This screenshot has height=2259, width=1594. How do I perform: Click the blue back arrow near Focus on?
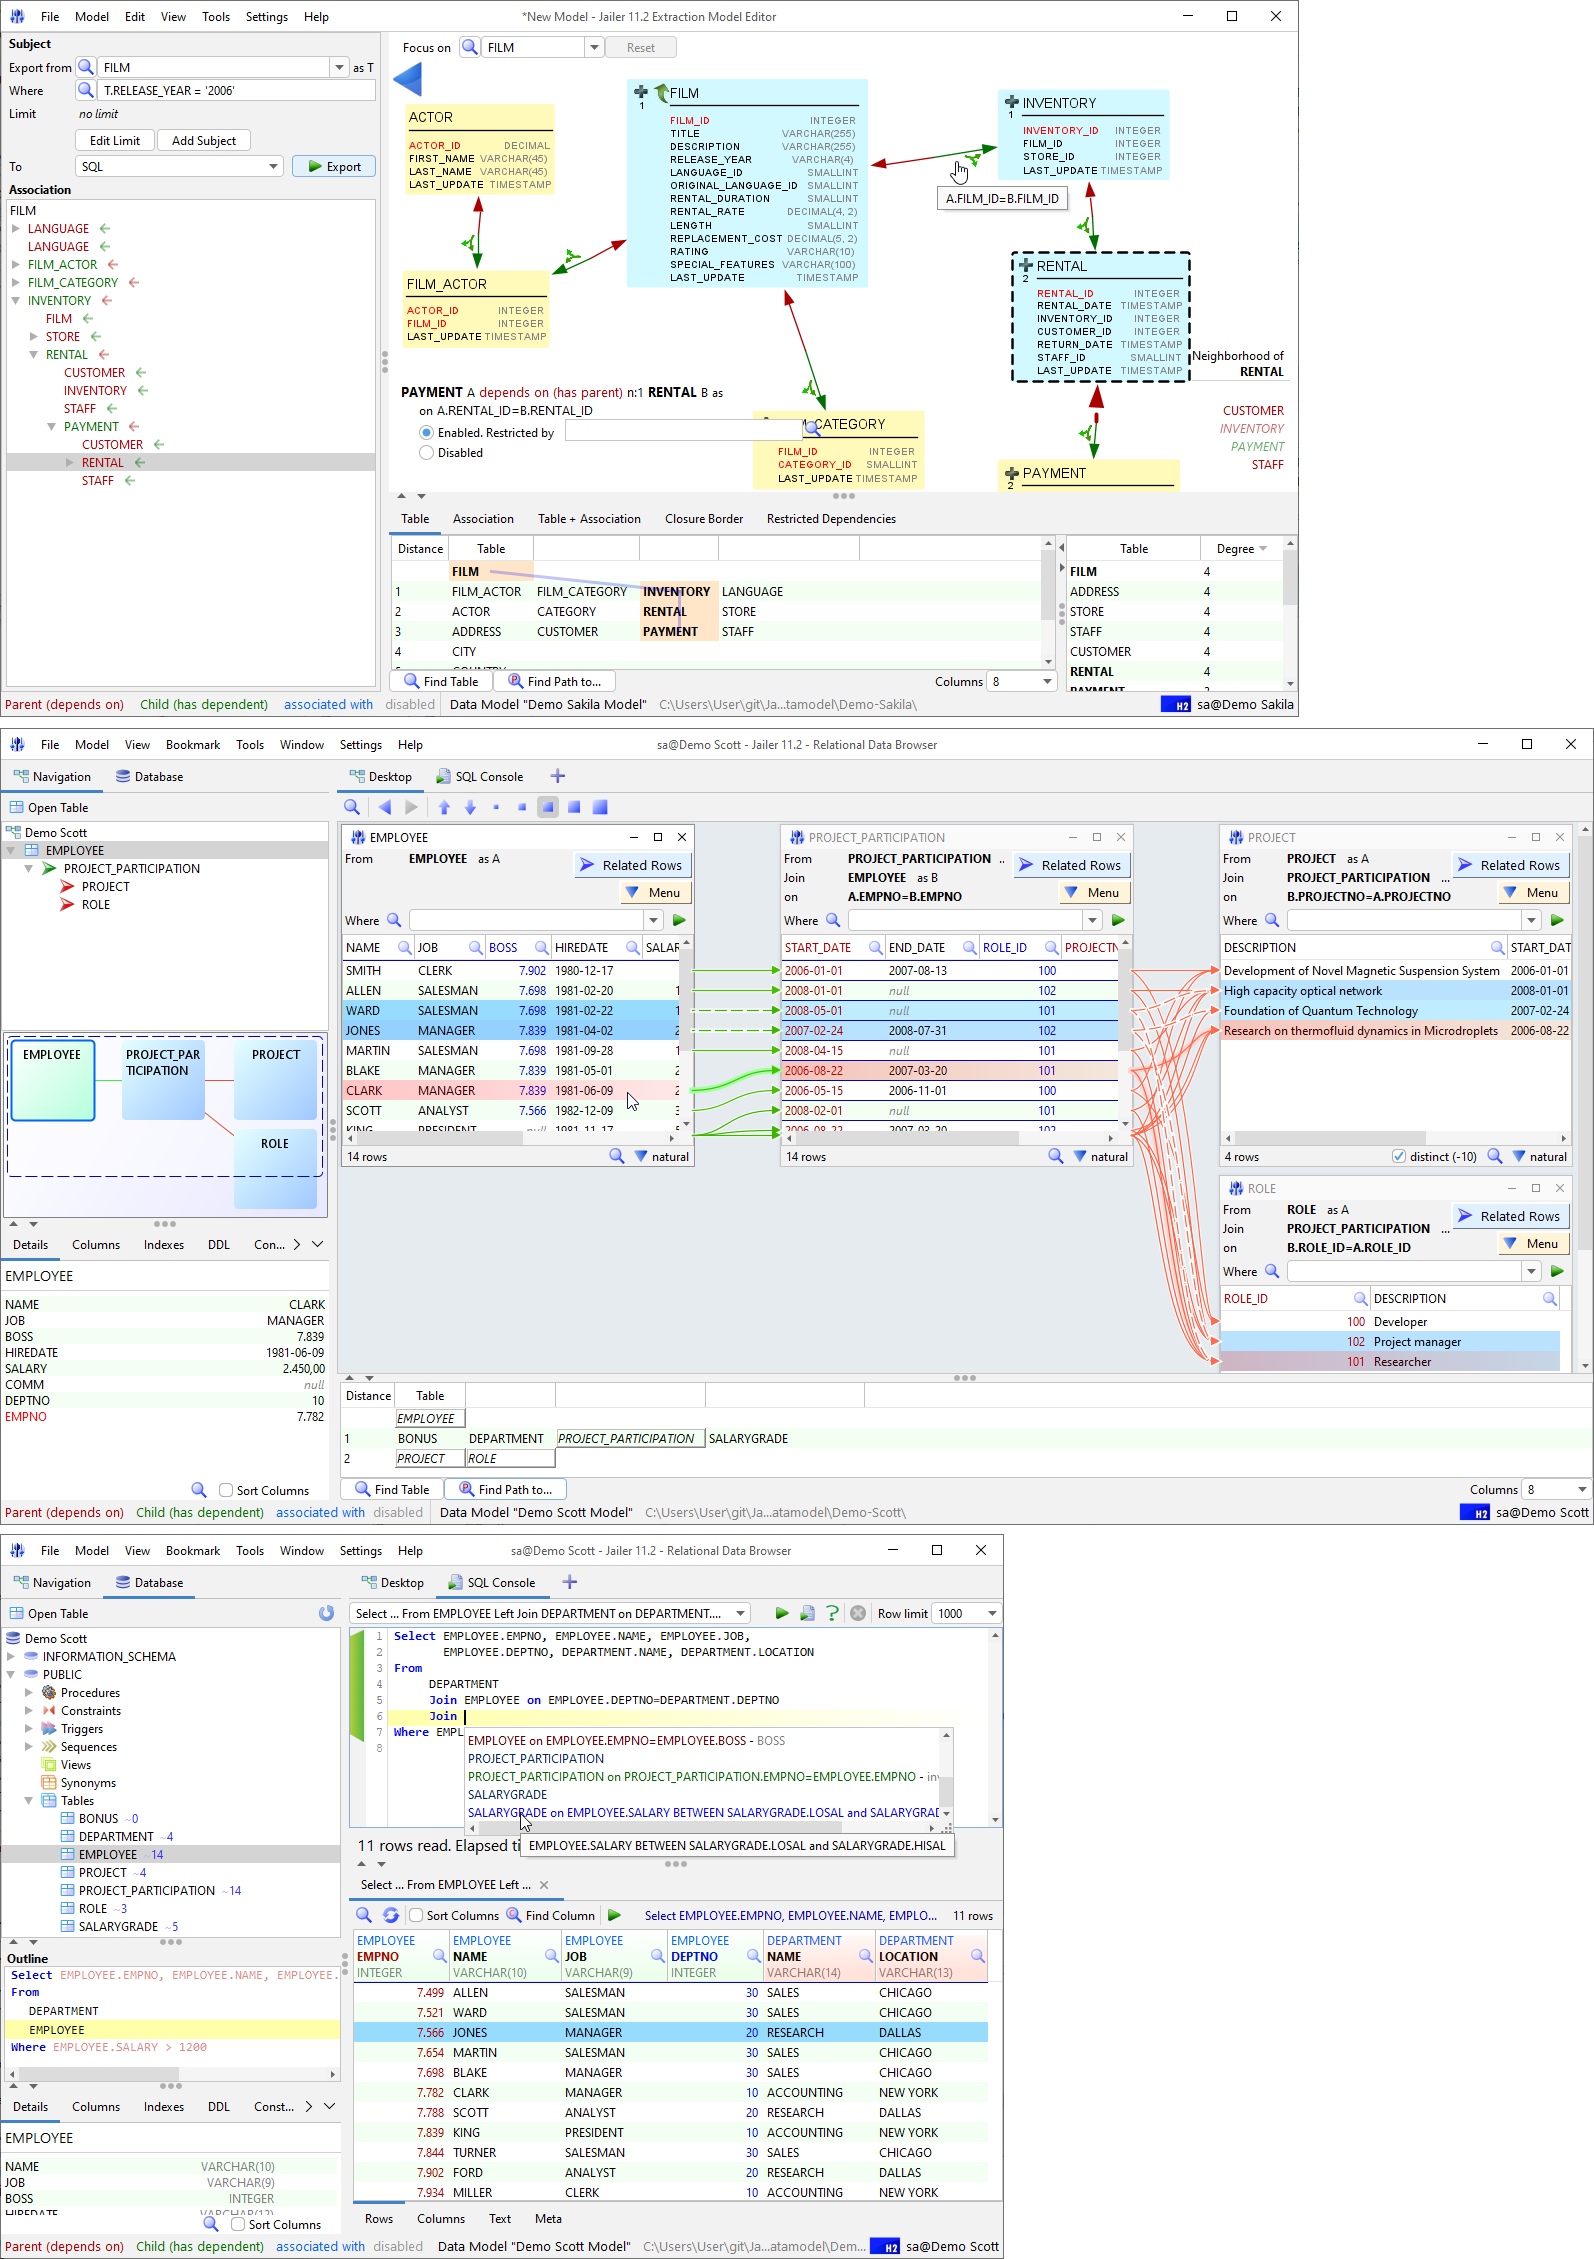click(x=407, y=80)
